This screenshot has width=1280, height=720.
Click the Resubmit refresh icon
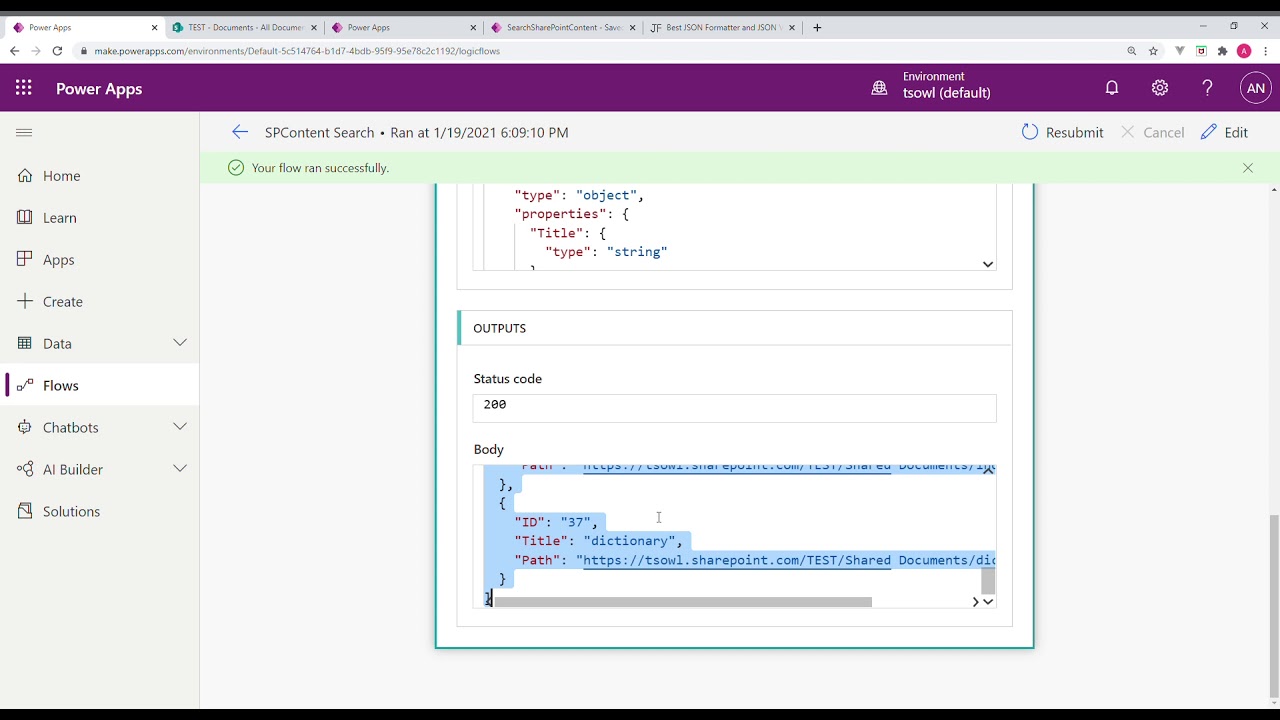pyautogui.click(x=1030, y=132)
